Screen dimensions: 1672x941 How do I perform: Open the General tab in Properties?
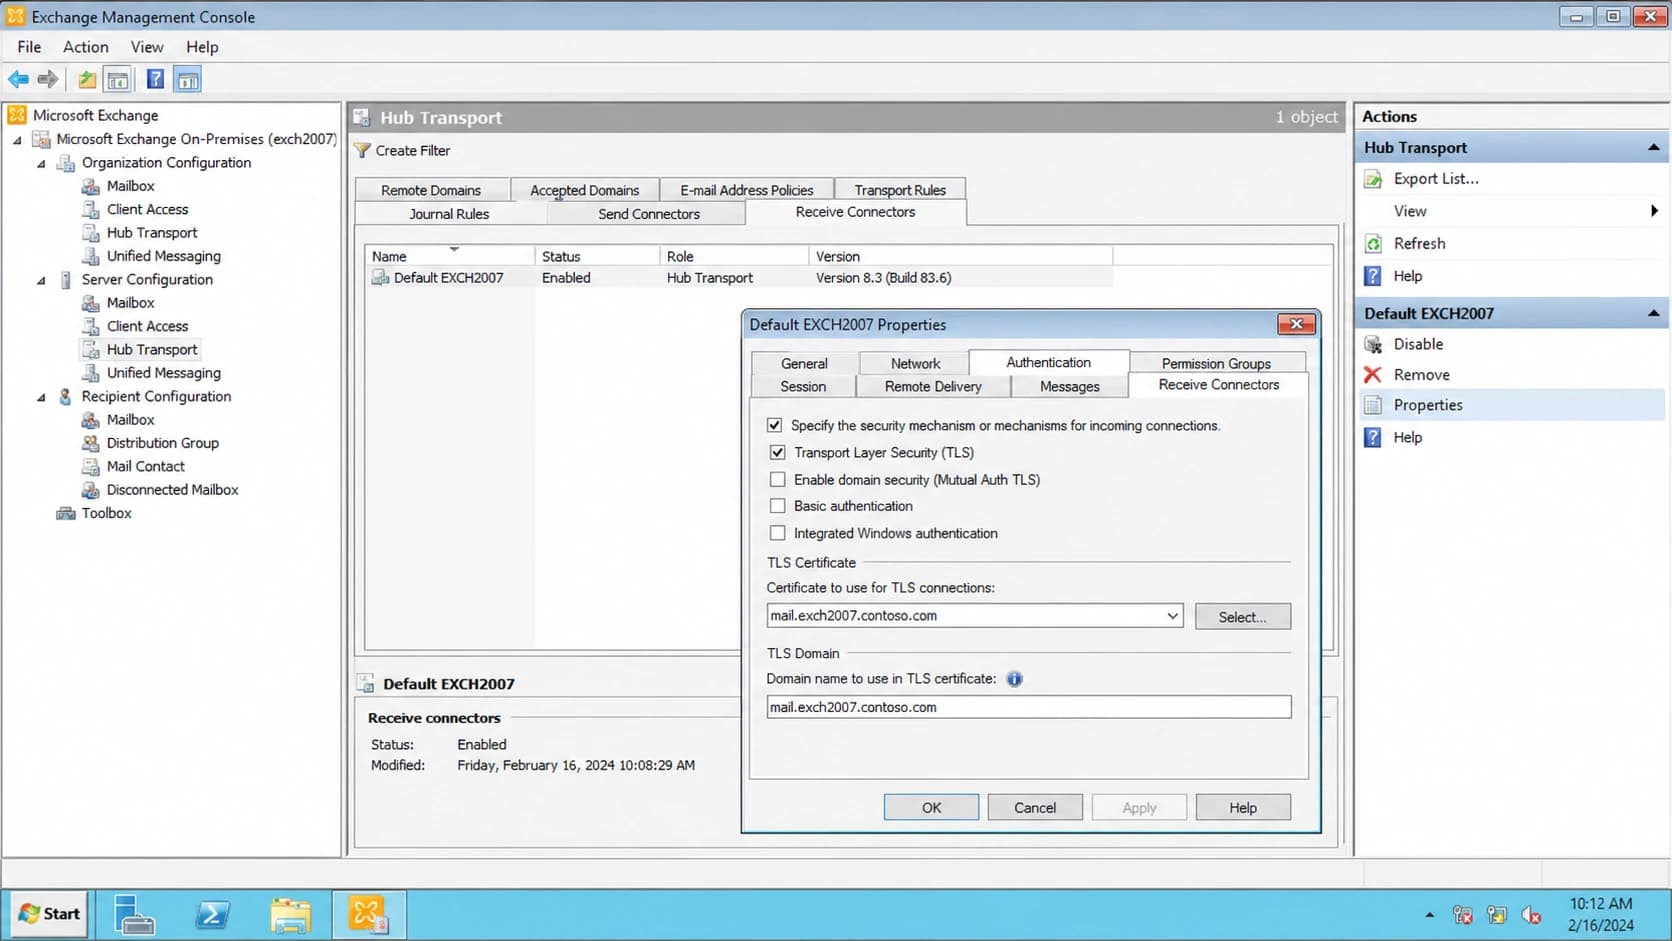(804, 364)
